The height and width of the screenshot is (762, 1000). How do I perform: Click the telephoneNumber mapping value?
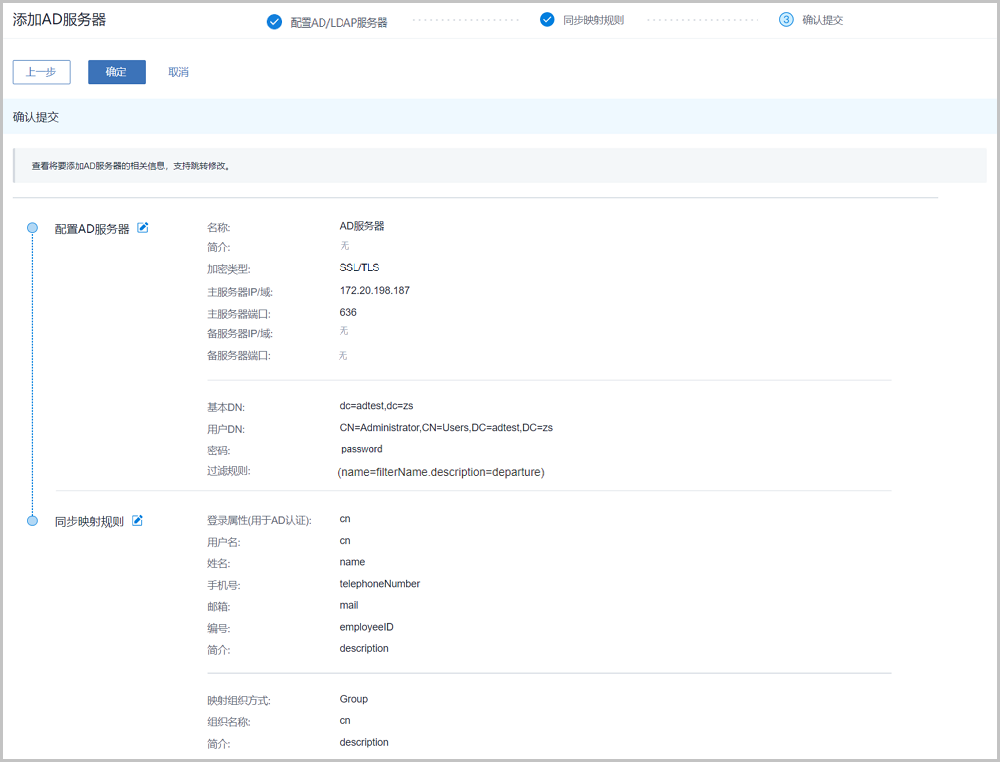[380, 584]
